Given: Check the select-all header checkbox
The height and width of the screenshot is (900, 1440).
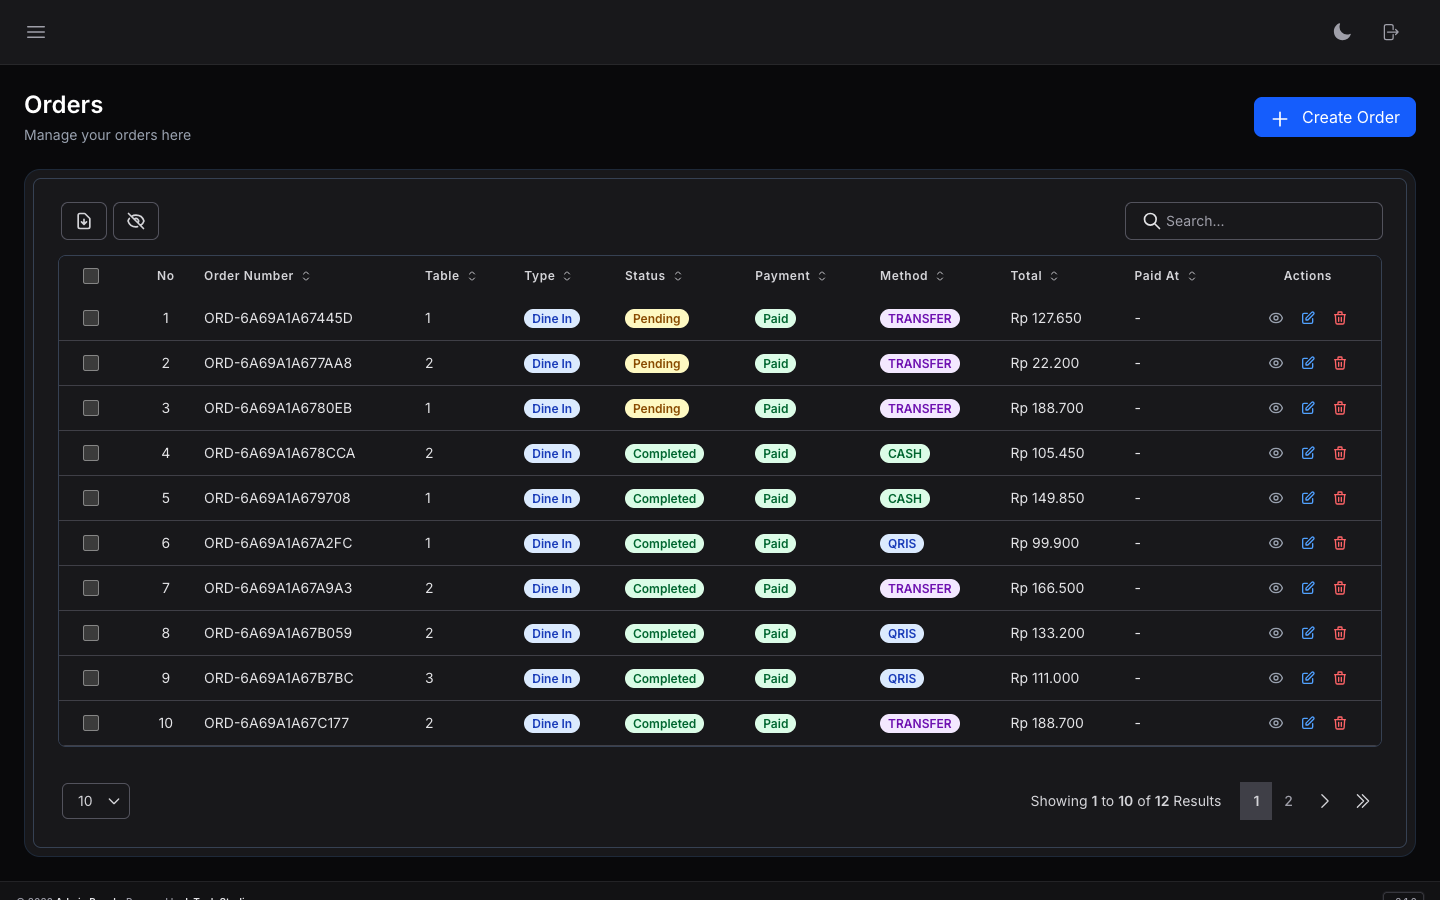Looking at the screenshot, I should (x=91, y=276).
